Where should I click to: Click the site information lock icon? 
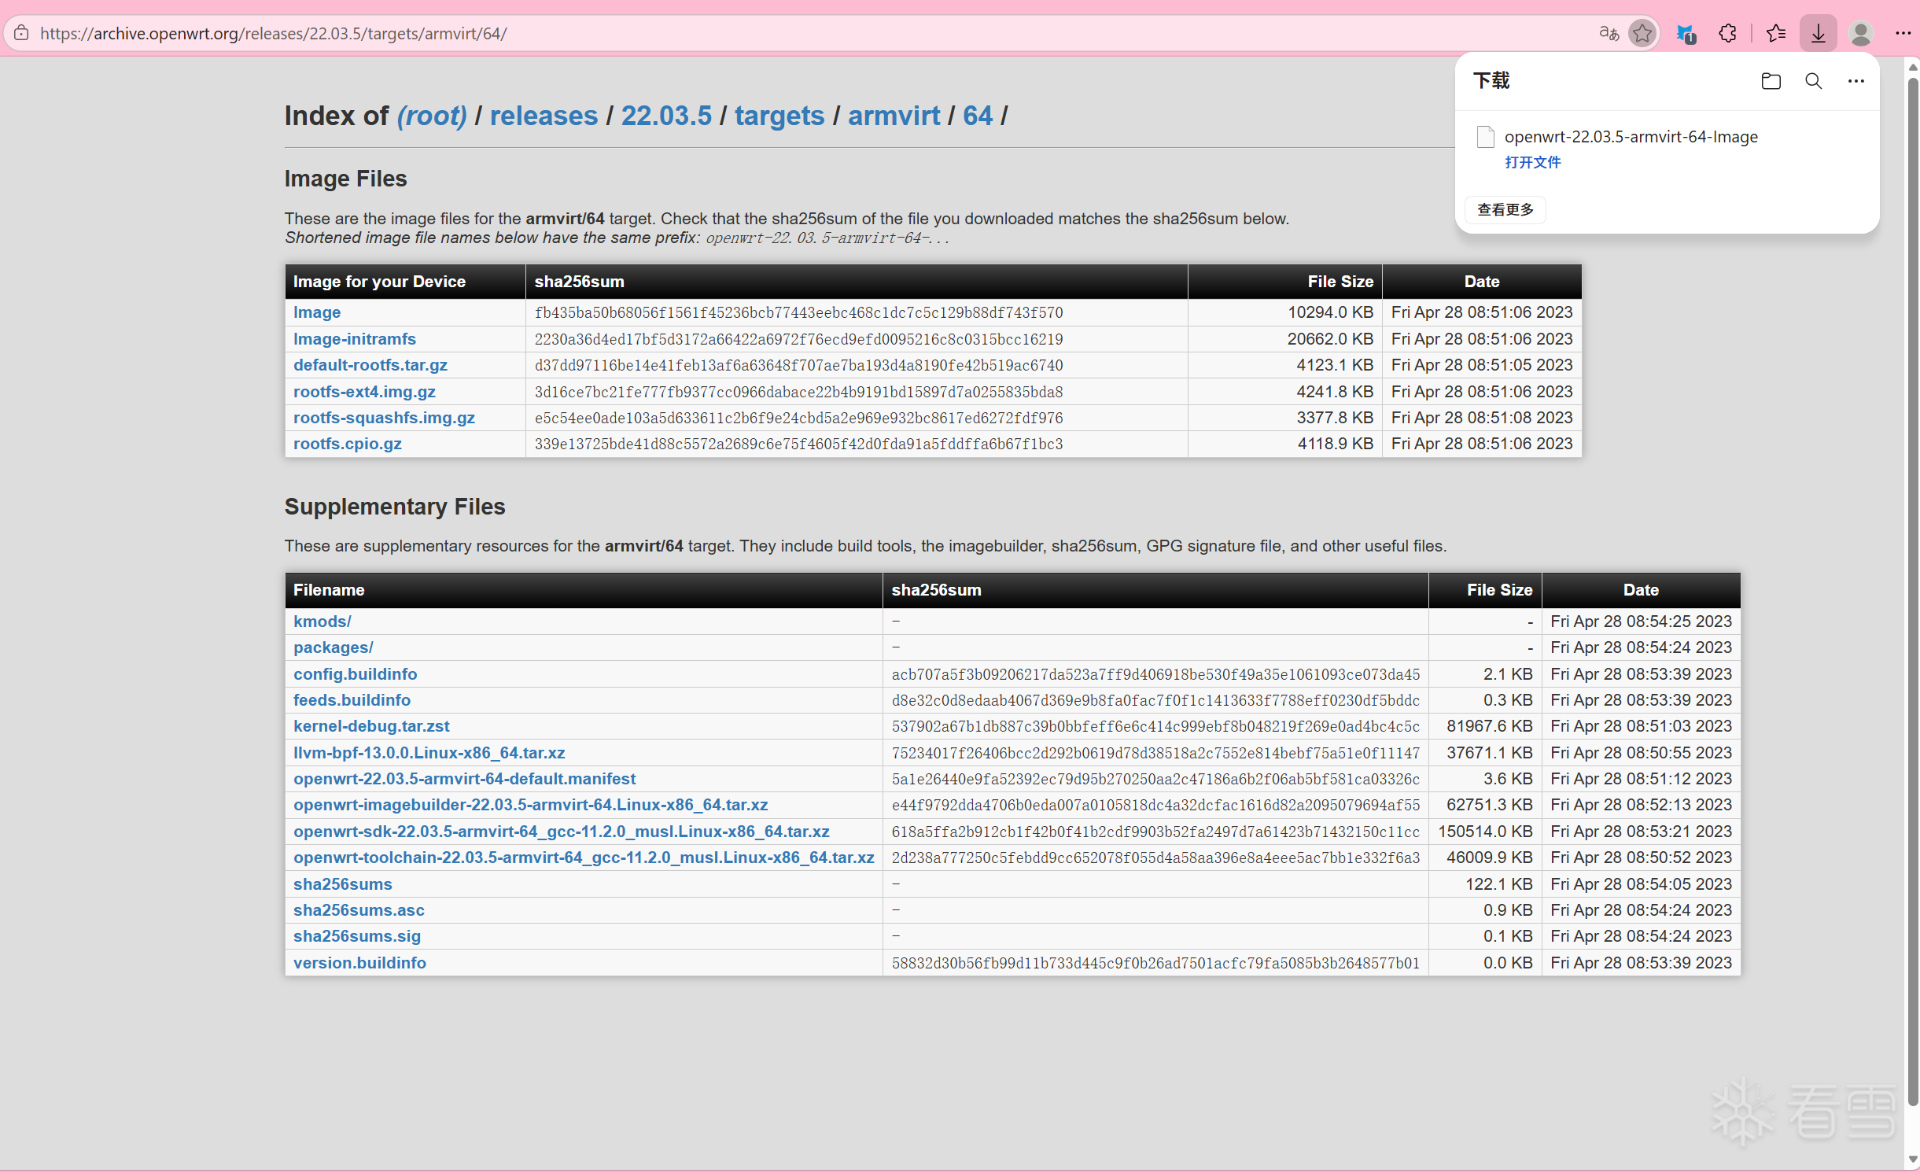(21, 33)
